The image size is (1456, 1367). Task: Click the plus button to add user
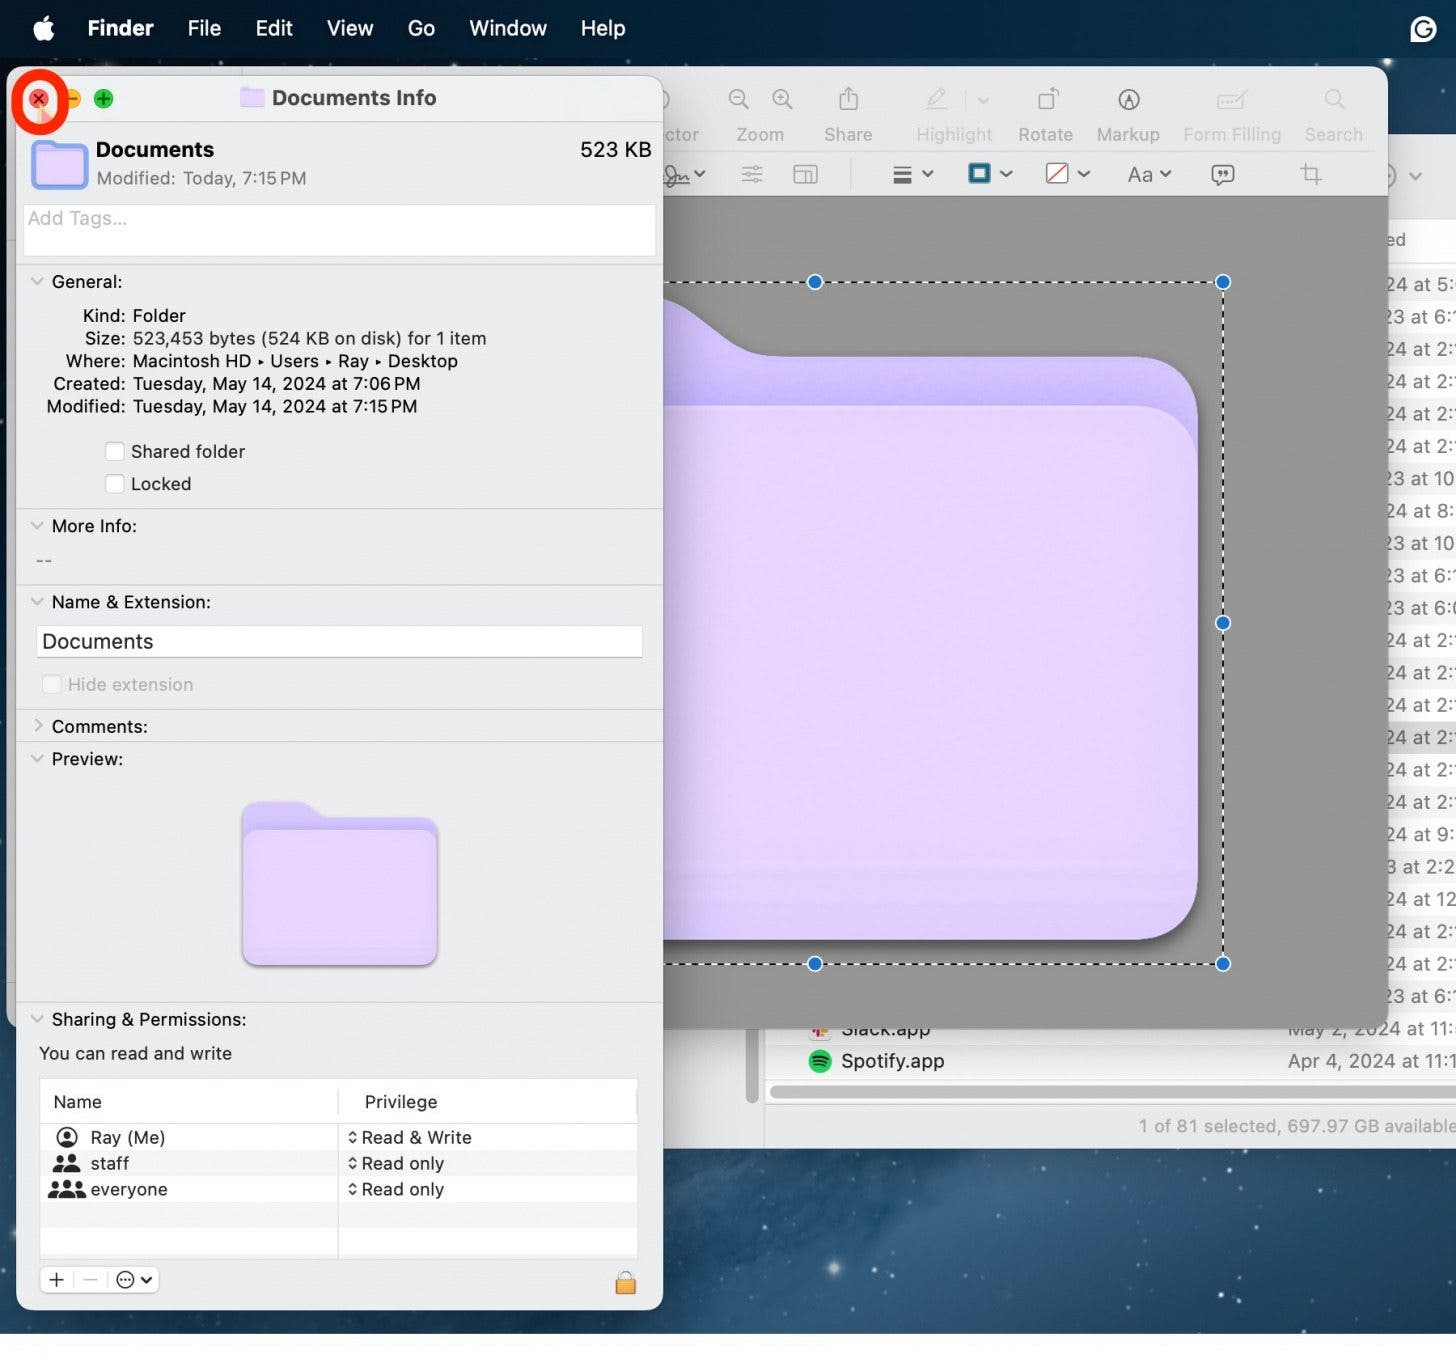[x=57, y=1279]
